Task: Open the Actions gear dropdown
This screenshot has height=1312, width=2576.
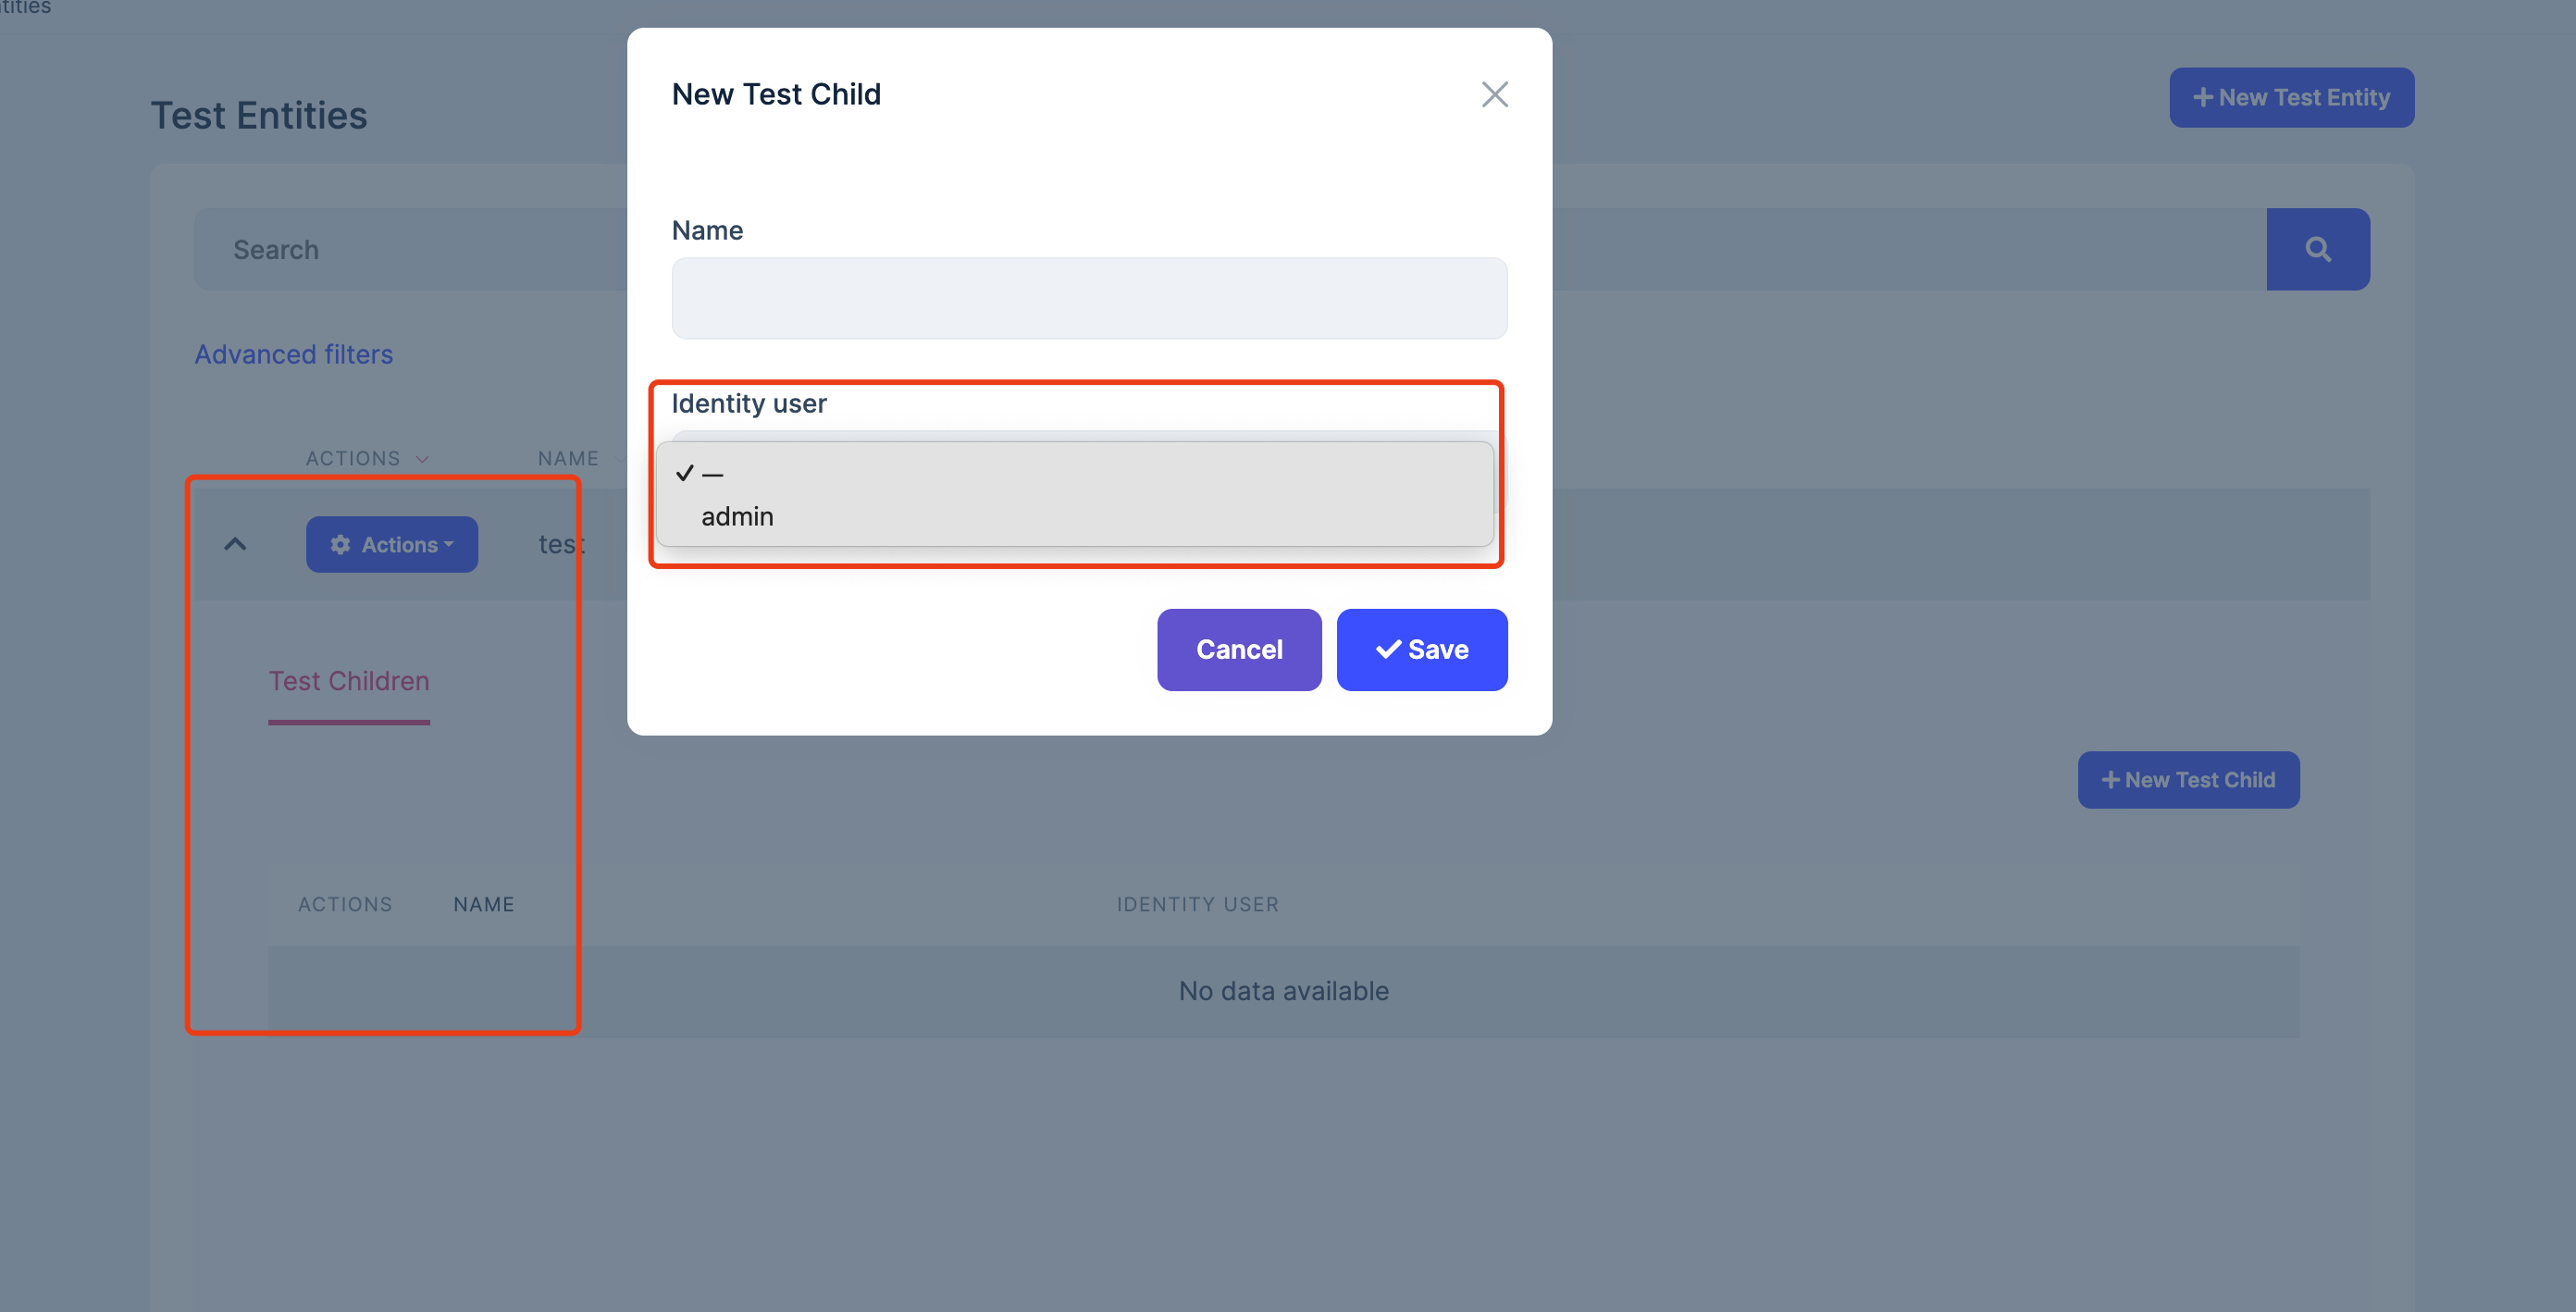Action: (392, 544)
